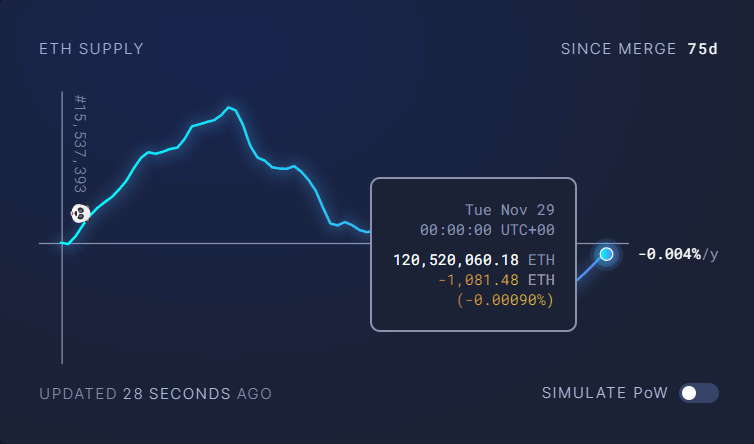Click the start of the supply line at merge
Screen dimensions: 754x444
tap(64, 243)
